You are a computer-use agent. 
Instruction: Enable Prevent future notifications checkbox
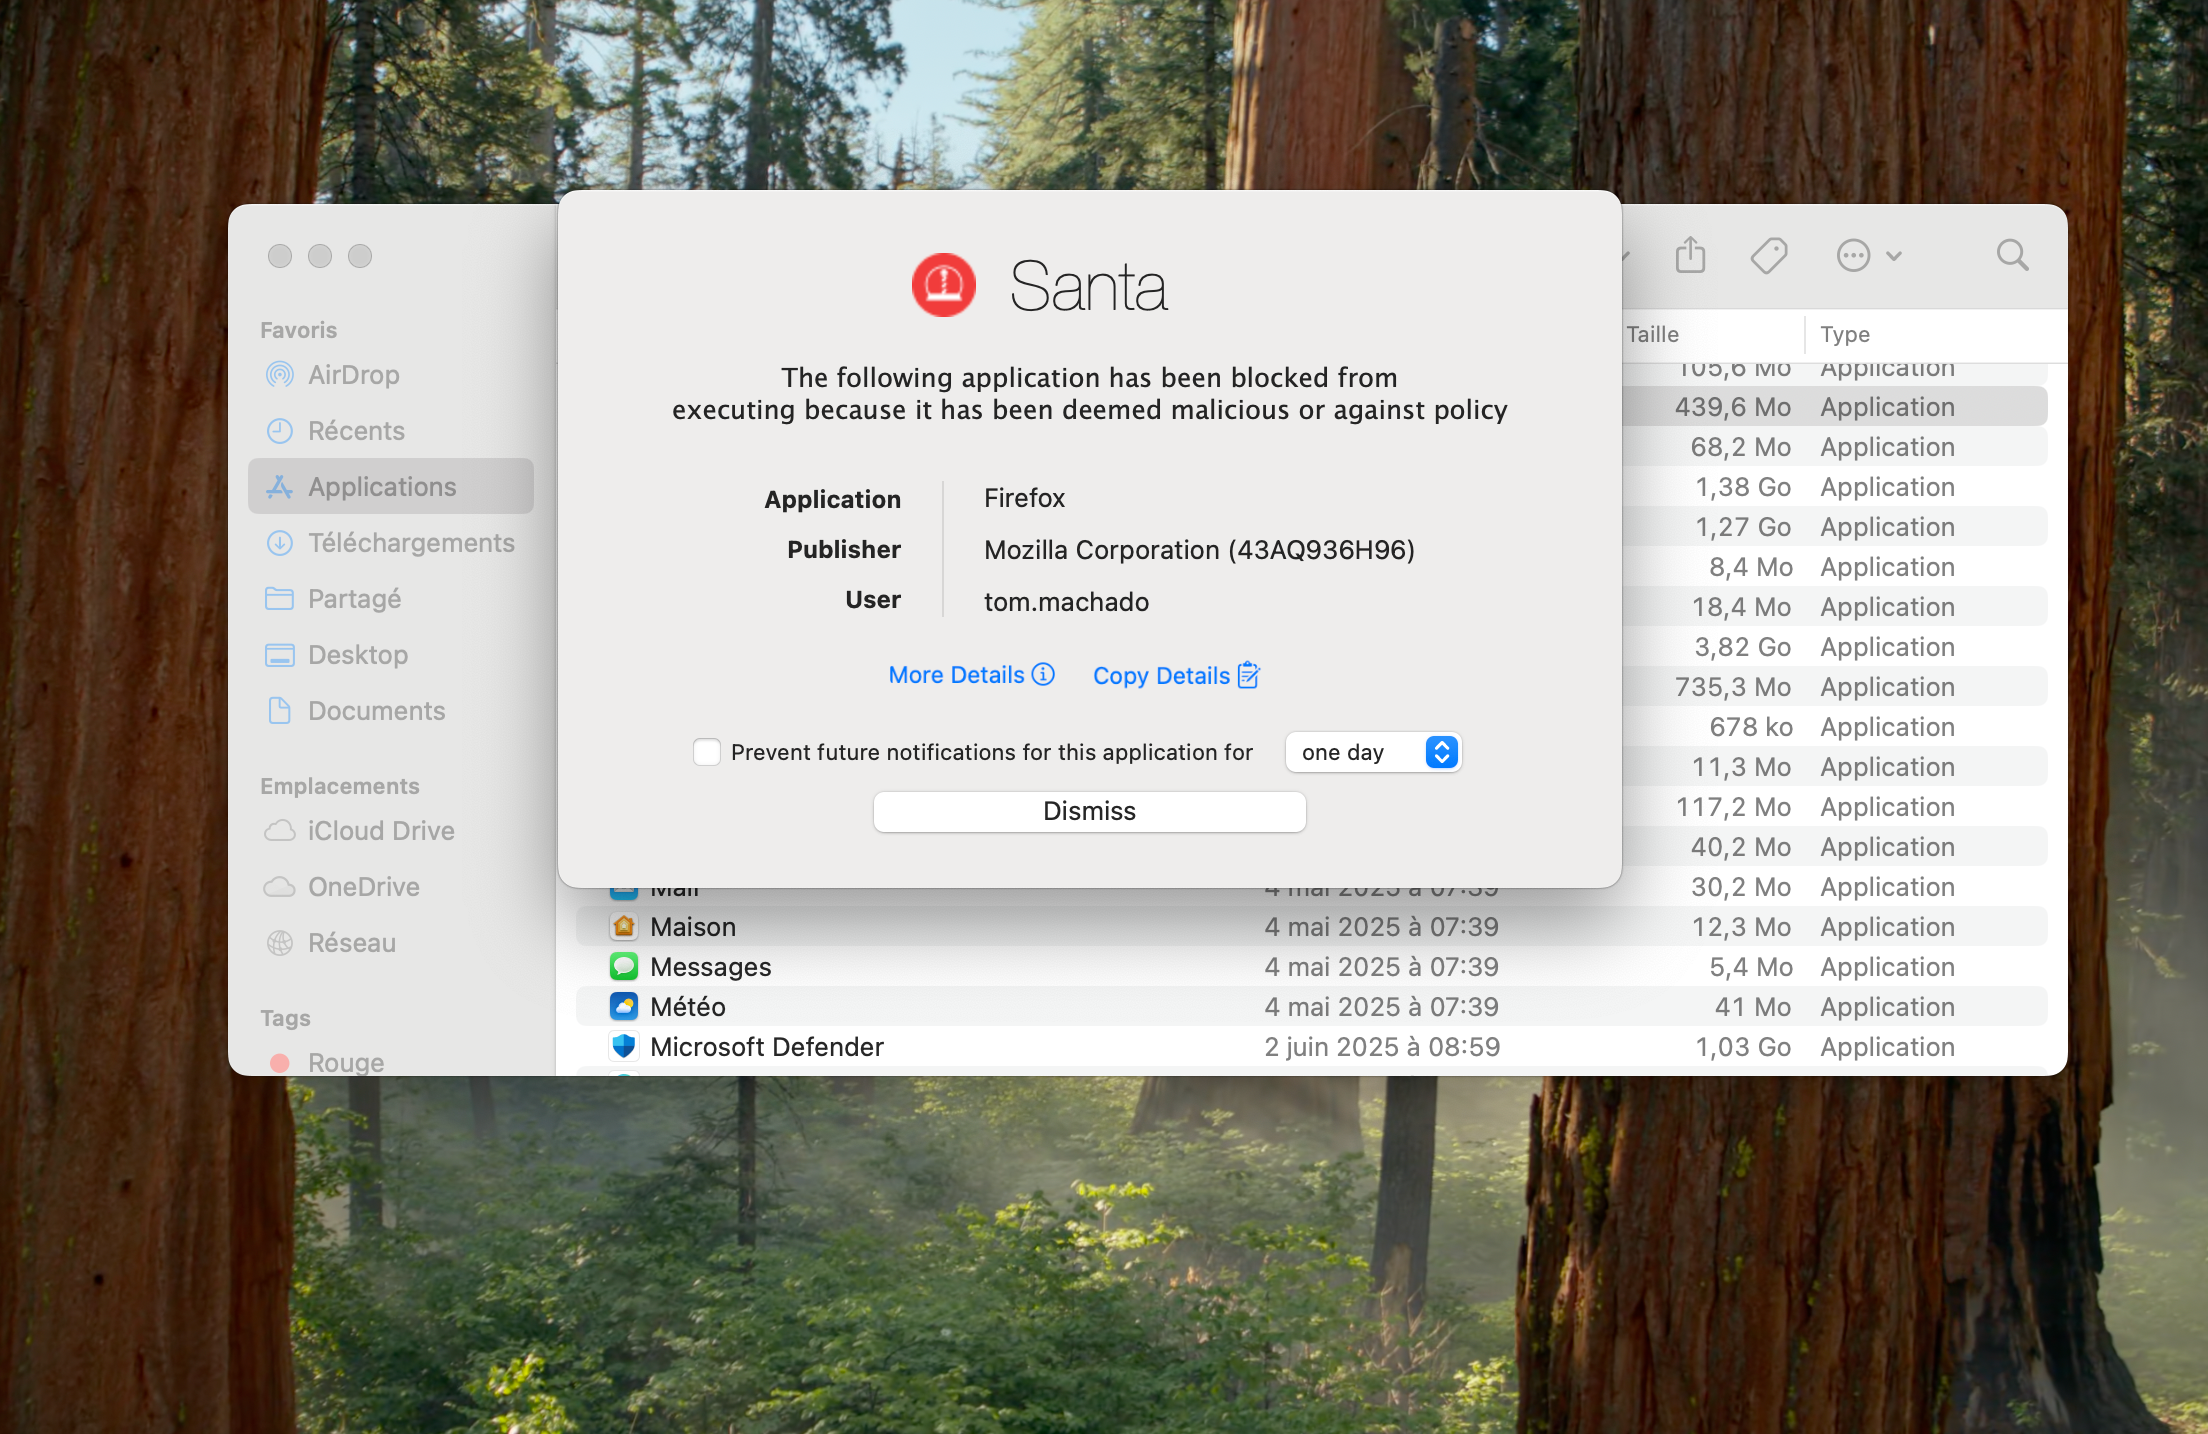707,752
